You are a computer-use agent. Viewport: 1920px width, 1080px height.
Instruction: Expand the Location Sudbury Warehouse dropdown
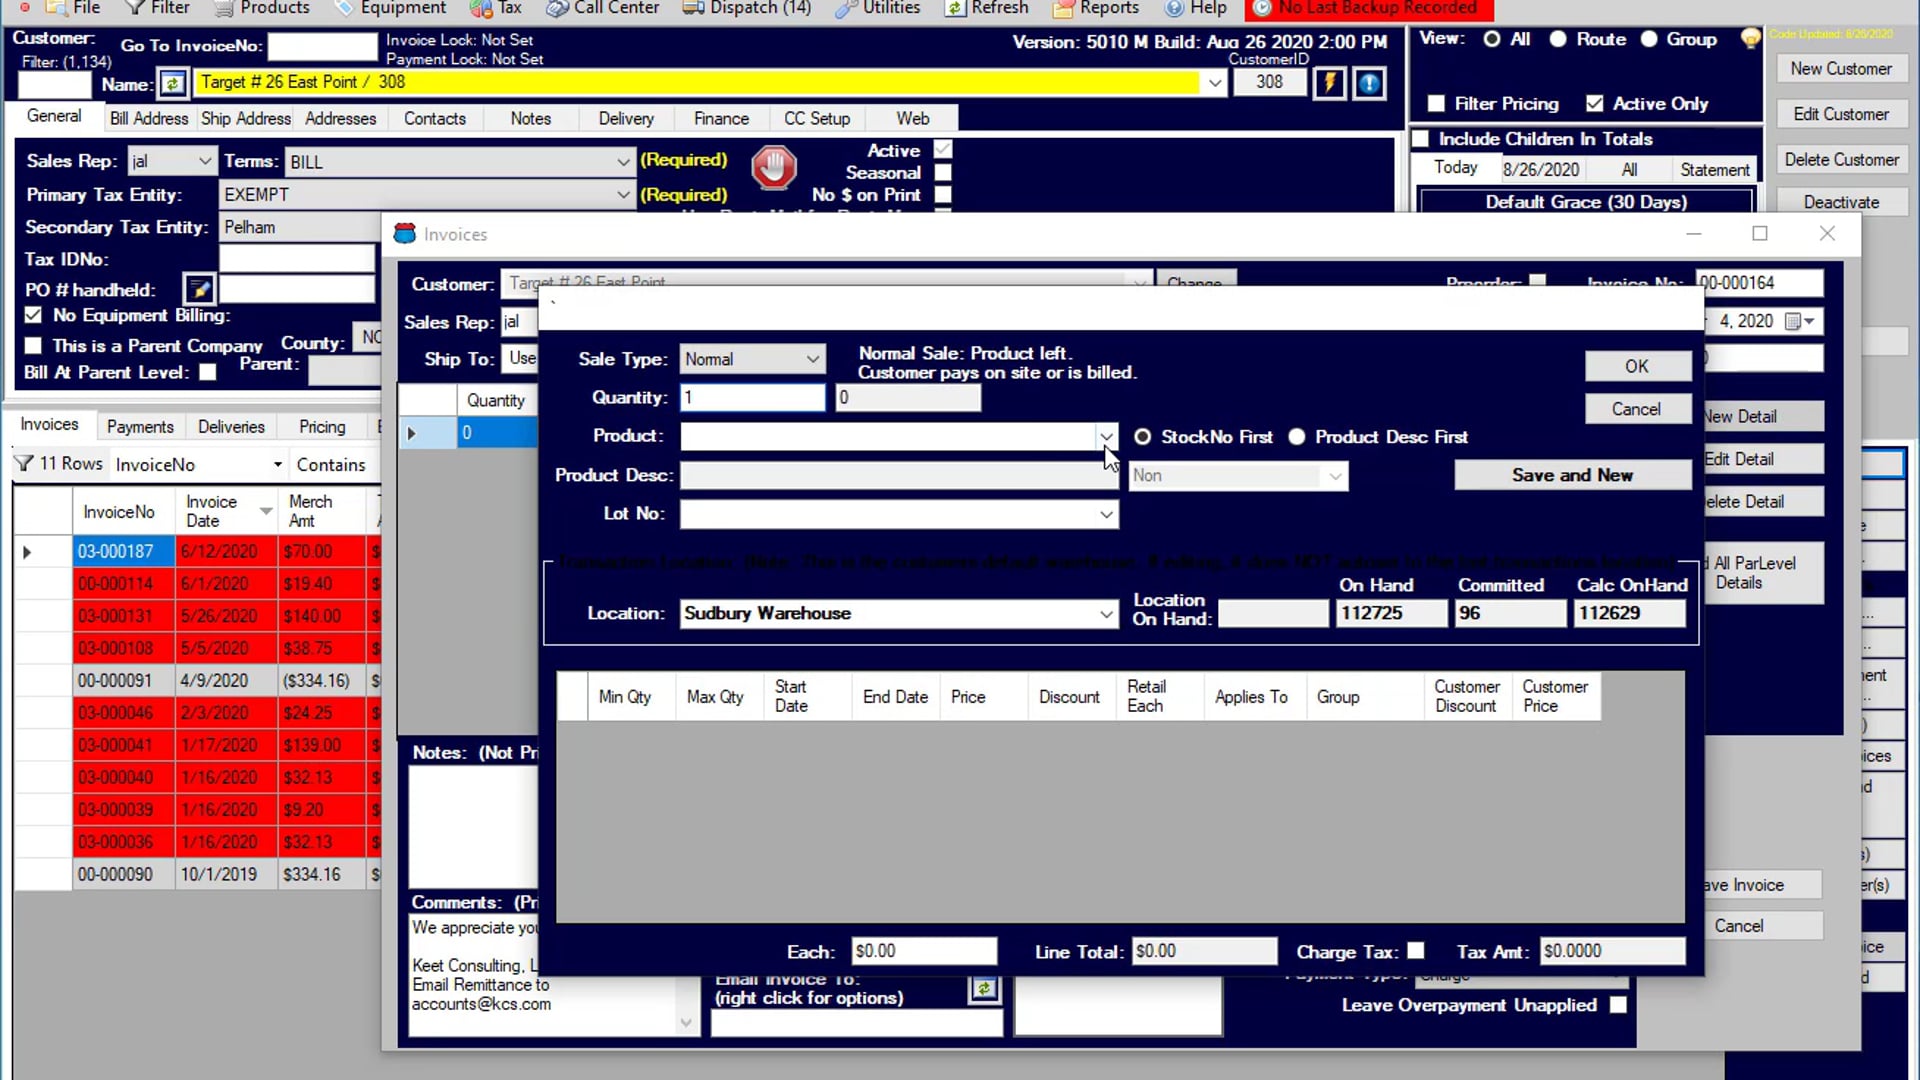1106,614
